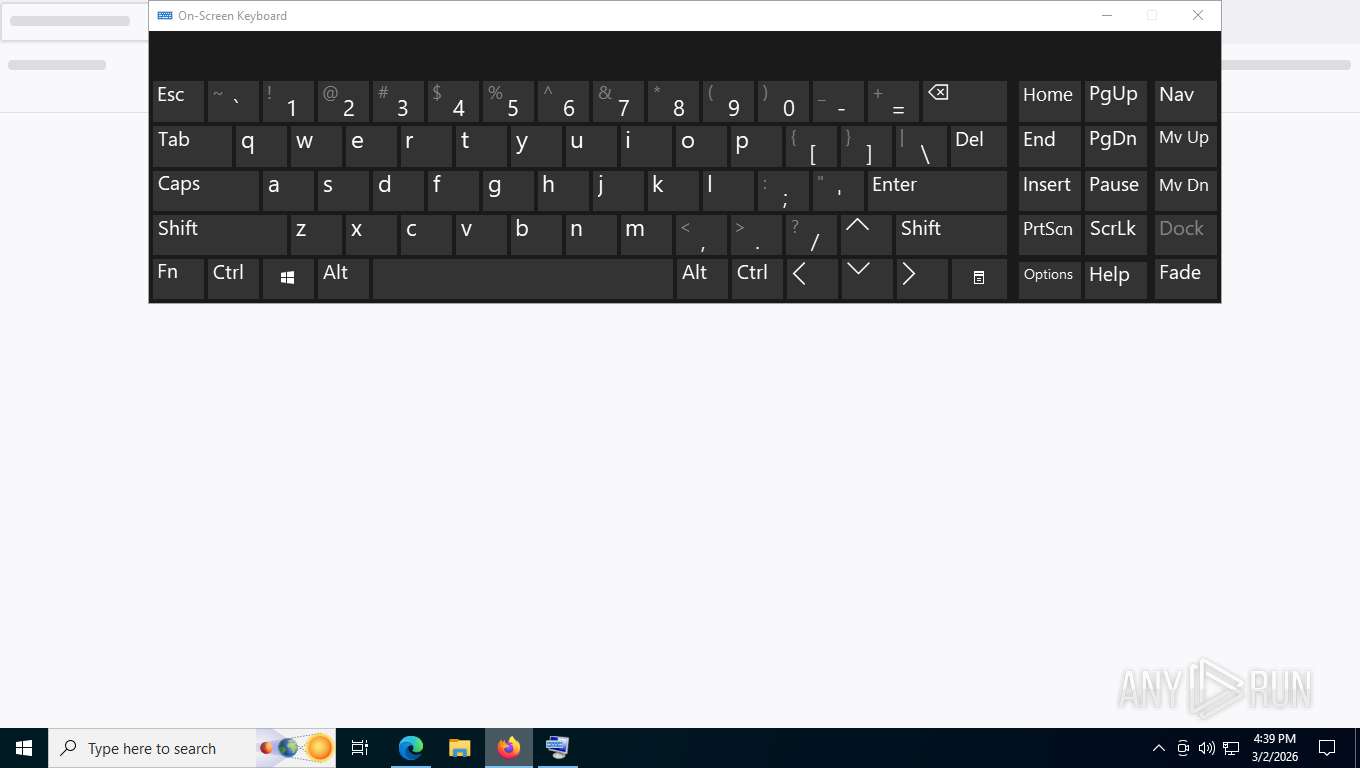Click the PgUp key
This screenshot has height=768, width=1360.
pos(1116,101)
